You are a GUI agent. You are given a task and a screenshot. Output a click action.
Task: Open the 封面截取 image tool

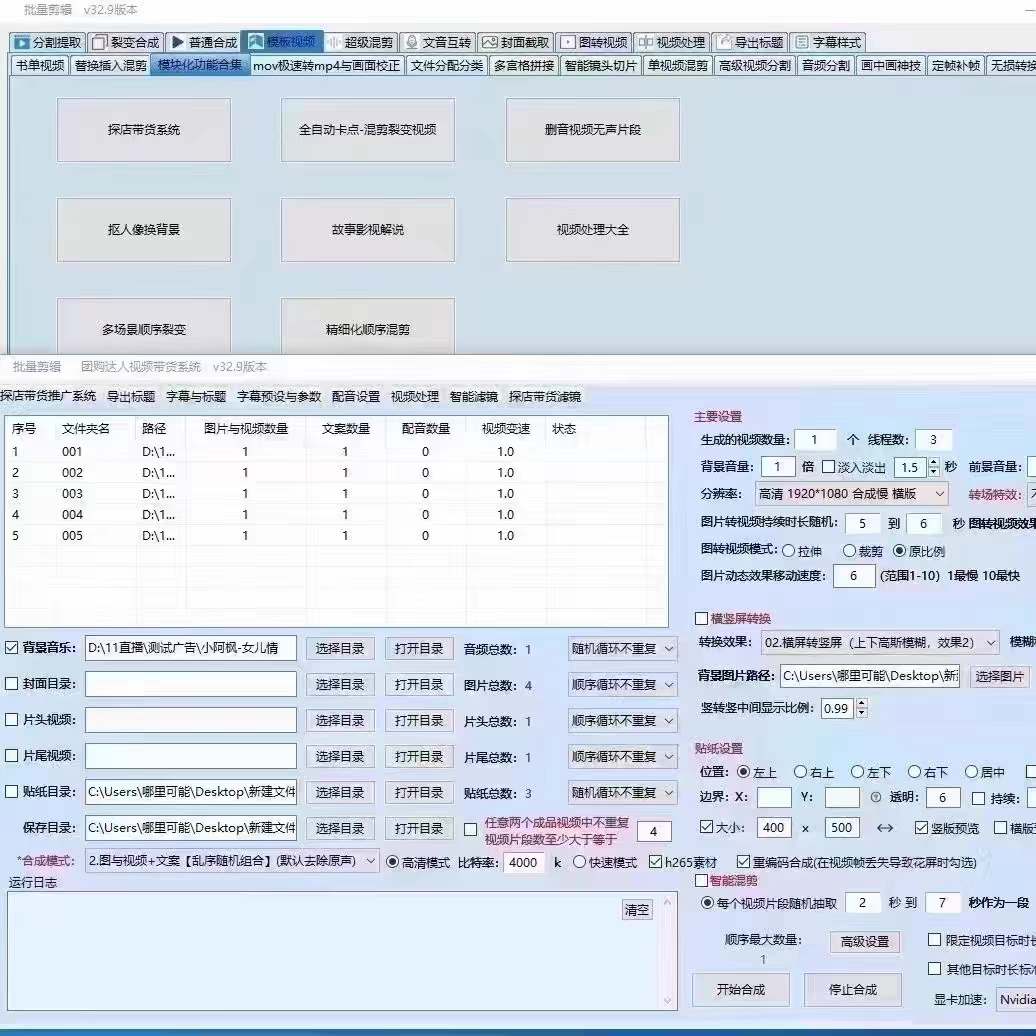(x=516, y=42)
